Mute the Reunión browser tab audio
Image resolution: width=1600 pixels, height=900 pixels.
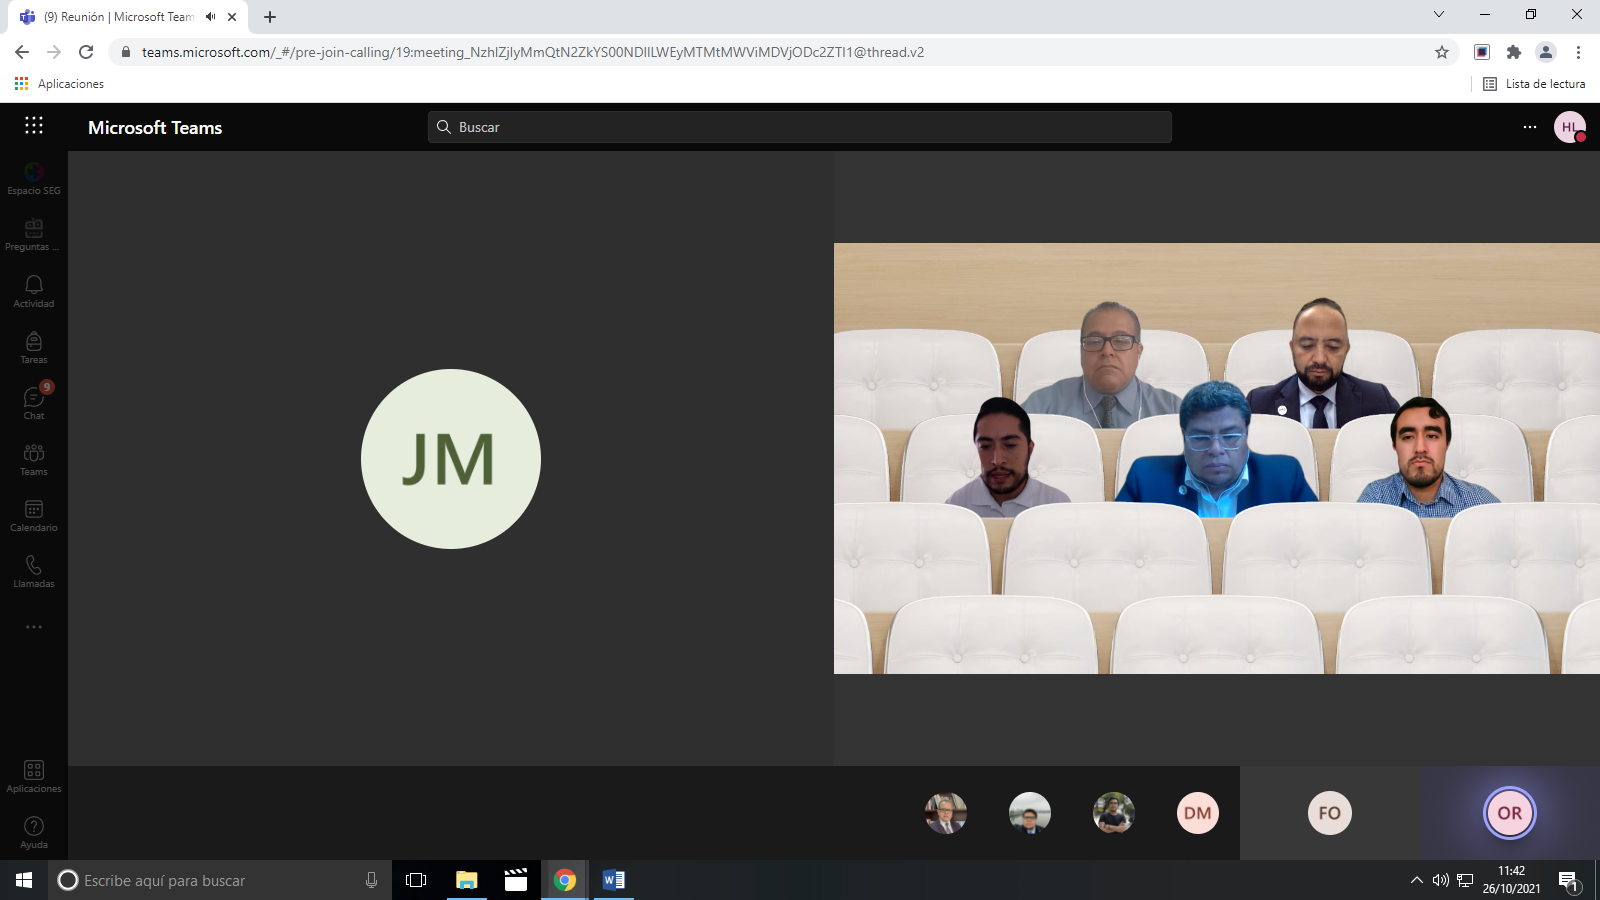[x=211, y=17]
